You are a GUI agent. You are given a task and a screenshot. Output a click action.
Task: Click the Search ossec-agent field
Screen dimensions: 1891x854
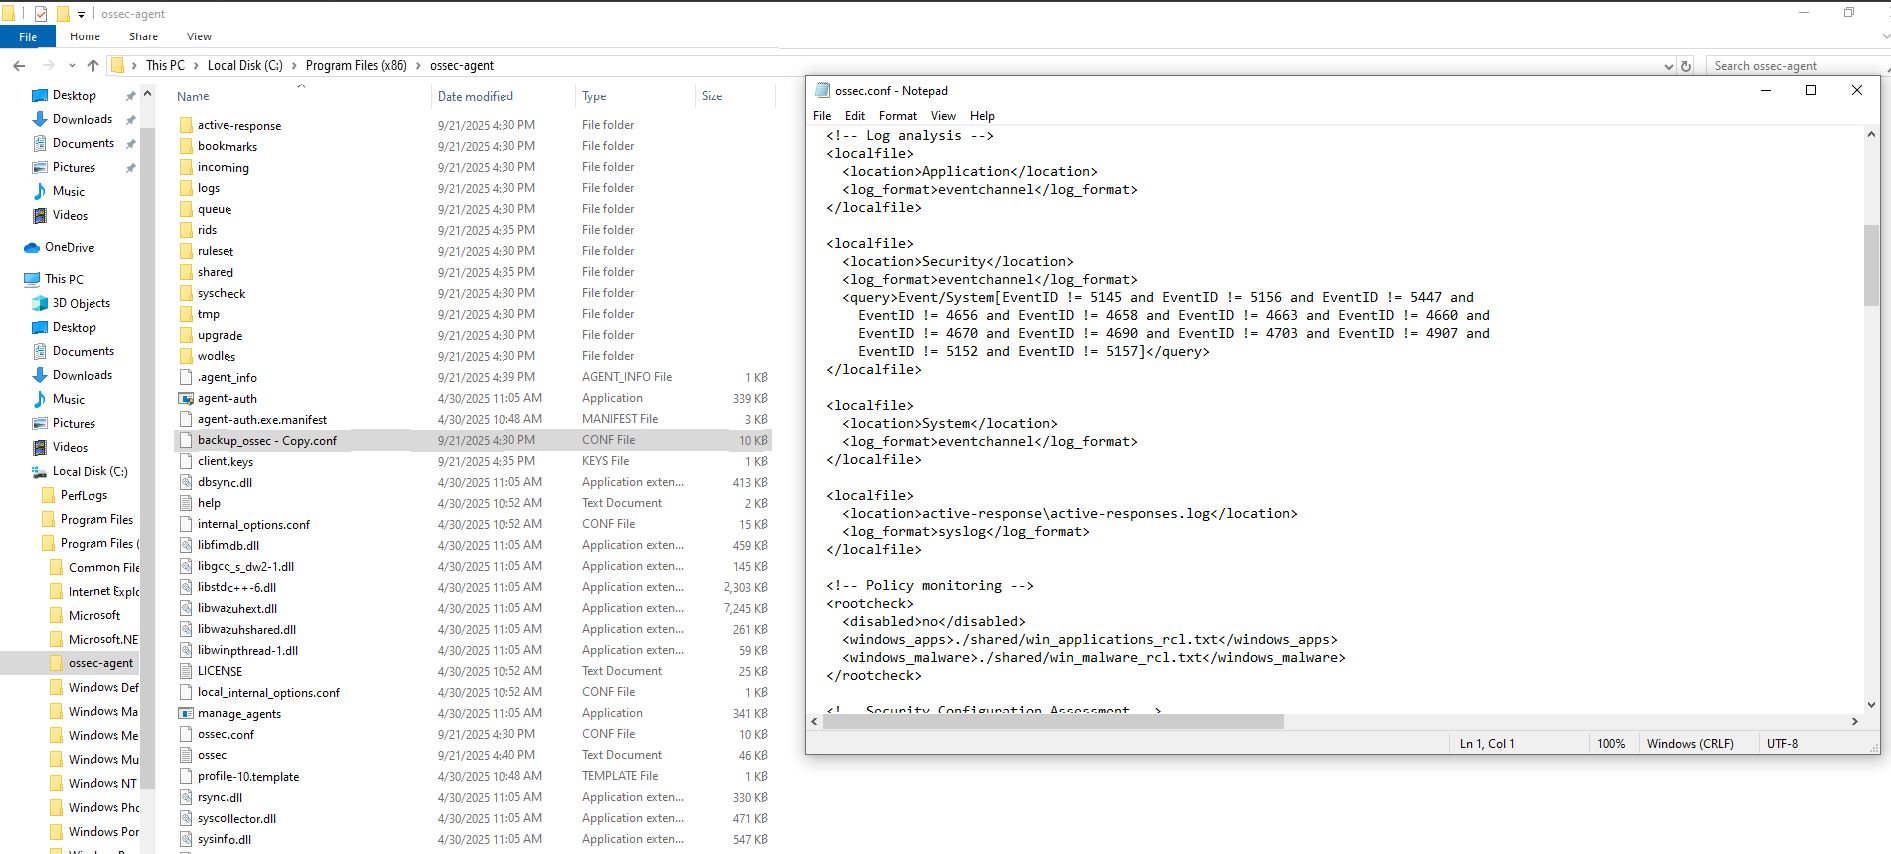click(1796, 66)
